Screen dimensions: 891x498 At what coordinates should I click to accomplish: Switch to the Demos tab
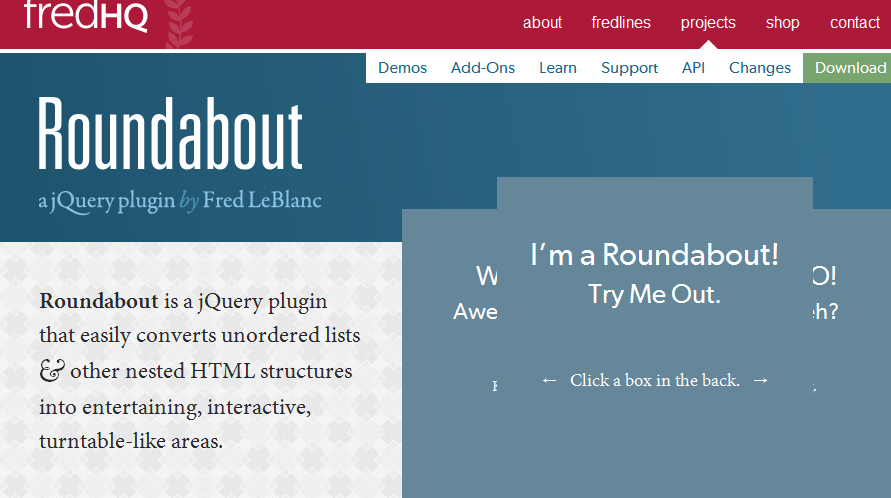pyautogui.click(x=402, y=68)
